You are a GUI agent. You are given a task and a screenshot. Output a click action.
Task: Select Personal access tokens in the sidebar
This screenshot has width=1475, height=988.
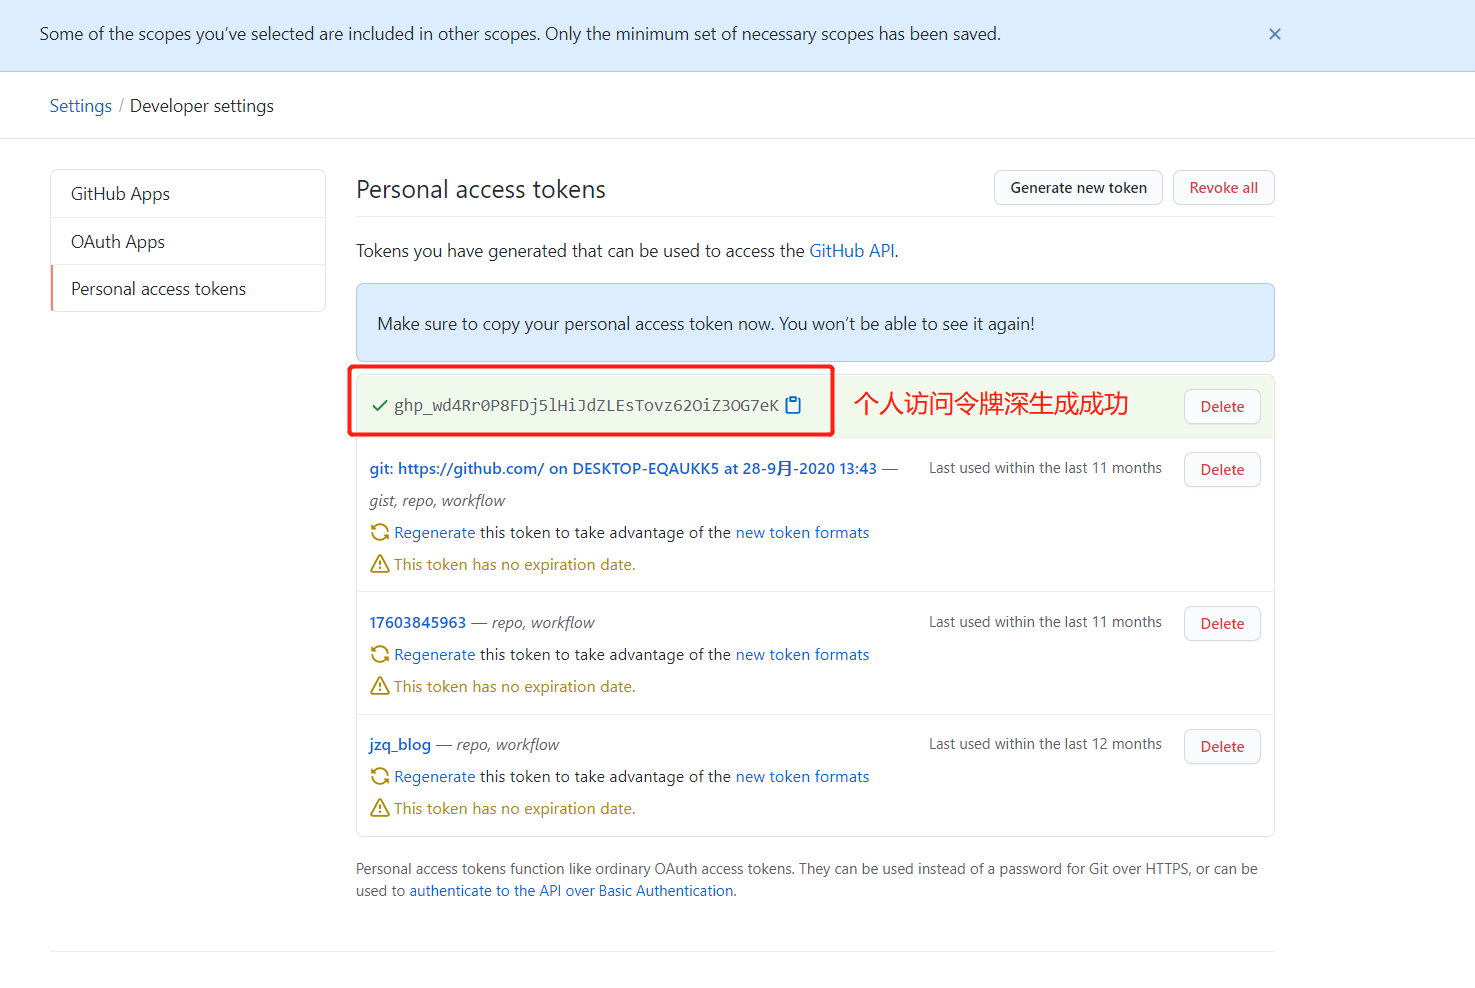coord(158,288)
